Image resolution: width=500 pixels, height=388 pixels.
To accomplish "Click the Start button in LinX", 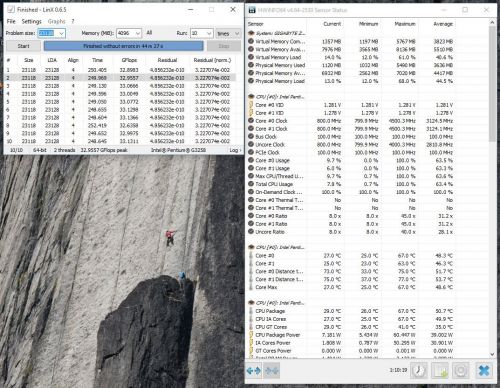I will point(23,46).
